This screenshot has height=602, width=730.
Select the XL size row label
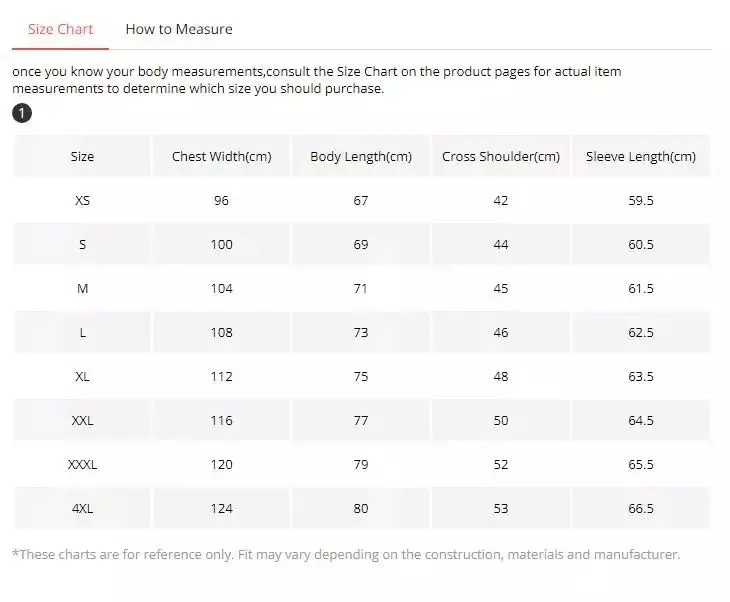click(82, 376)
